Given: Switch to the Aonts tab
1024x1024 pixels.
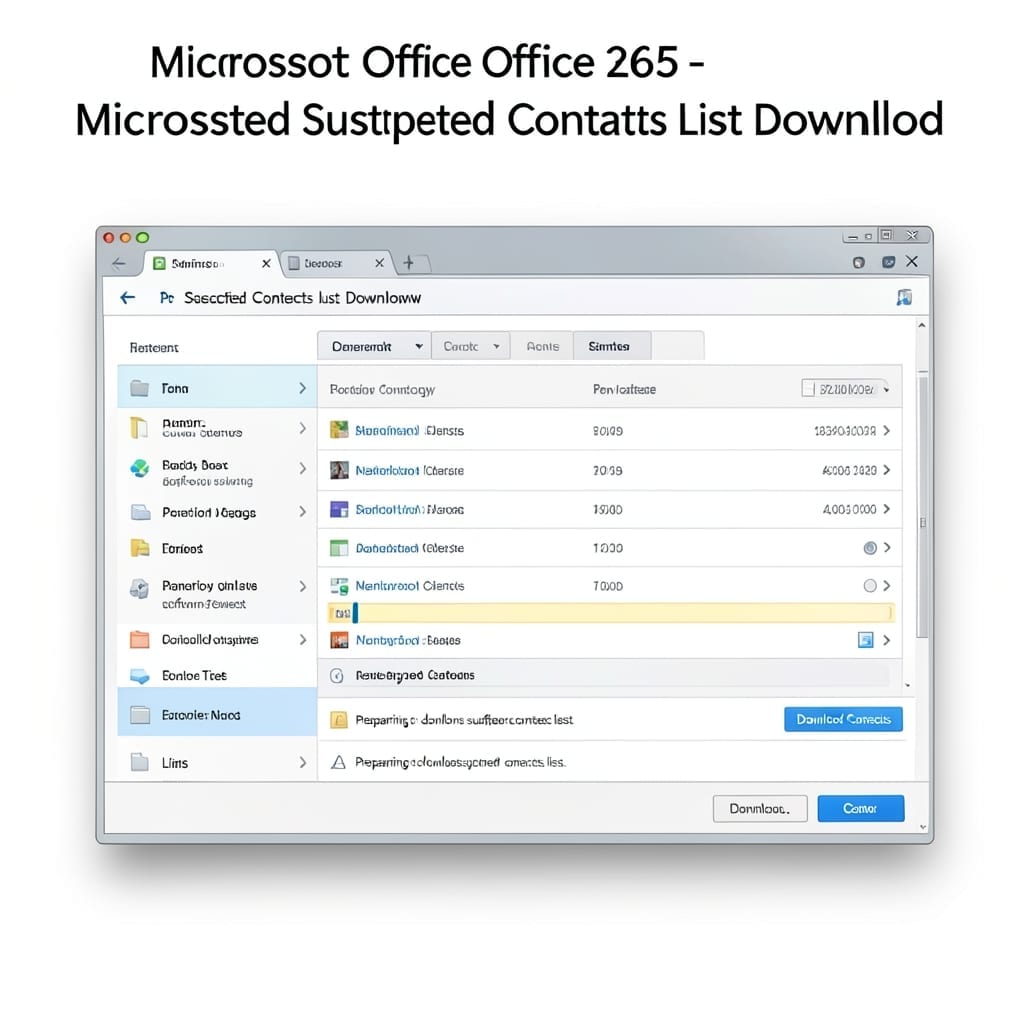Looking at the screenshot, I should tap(542, 346).
